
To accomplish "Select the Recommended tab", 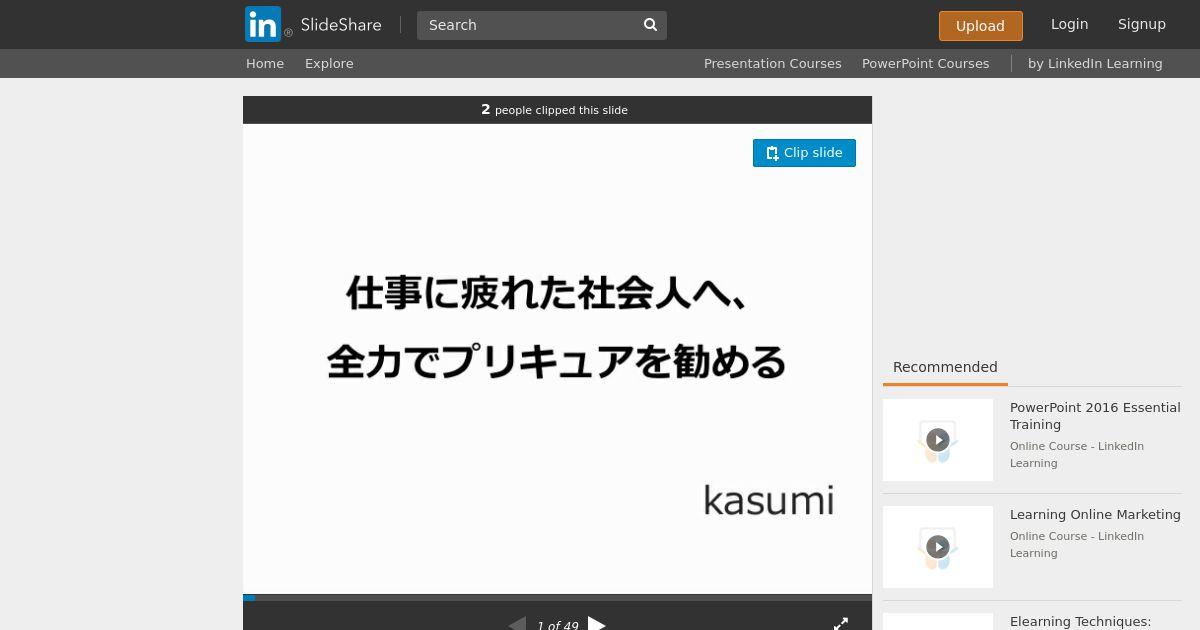I will coord(945,367).
